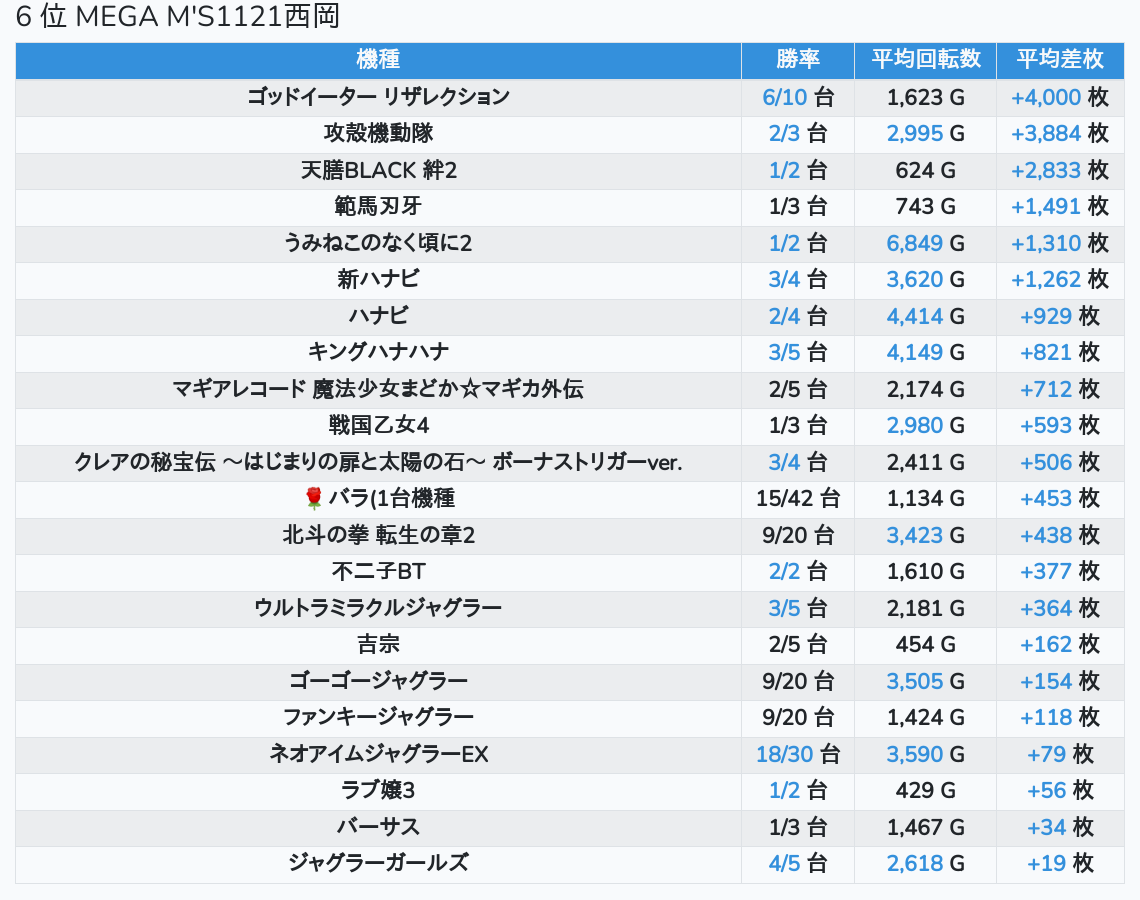Image resolution: width=1140 pixels, height=900 pixels.
Task: Select the 北斗の拳 転生の章2 row name
Action: (378, 535)
